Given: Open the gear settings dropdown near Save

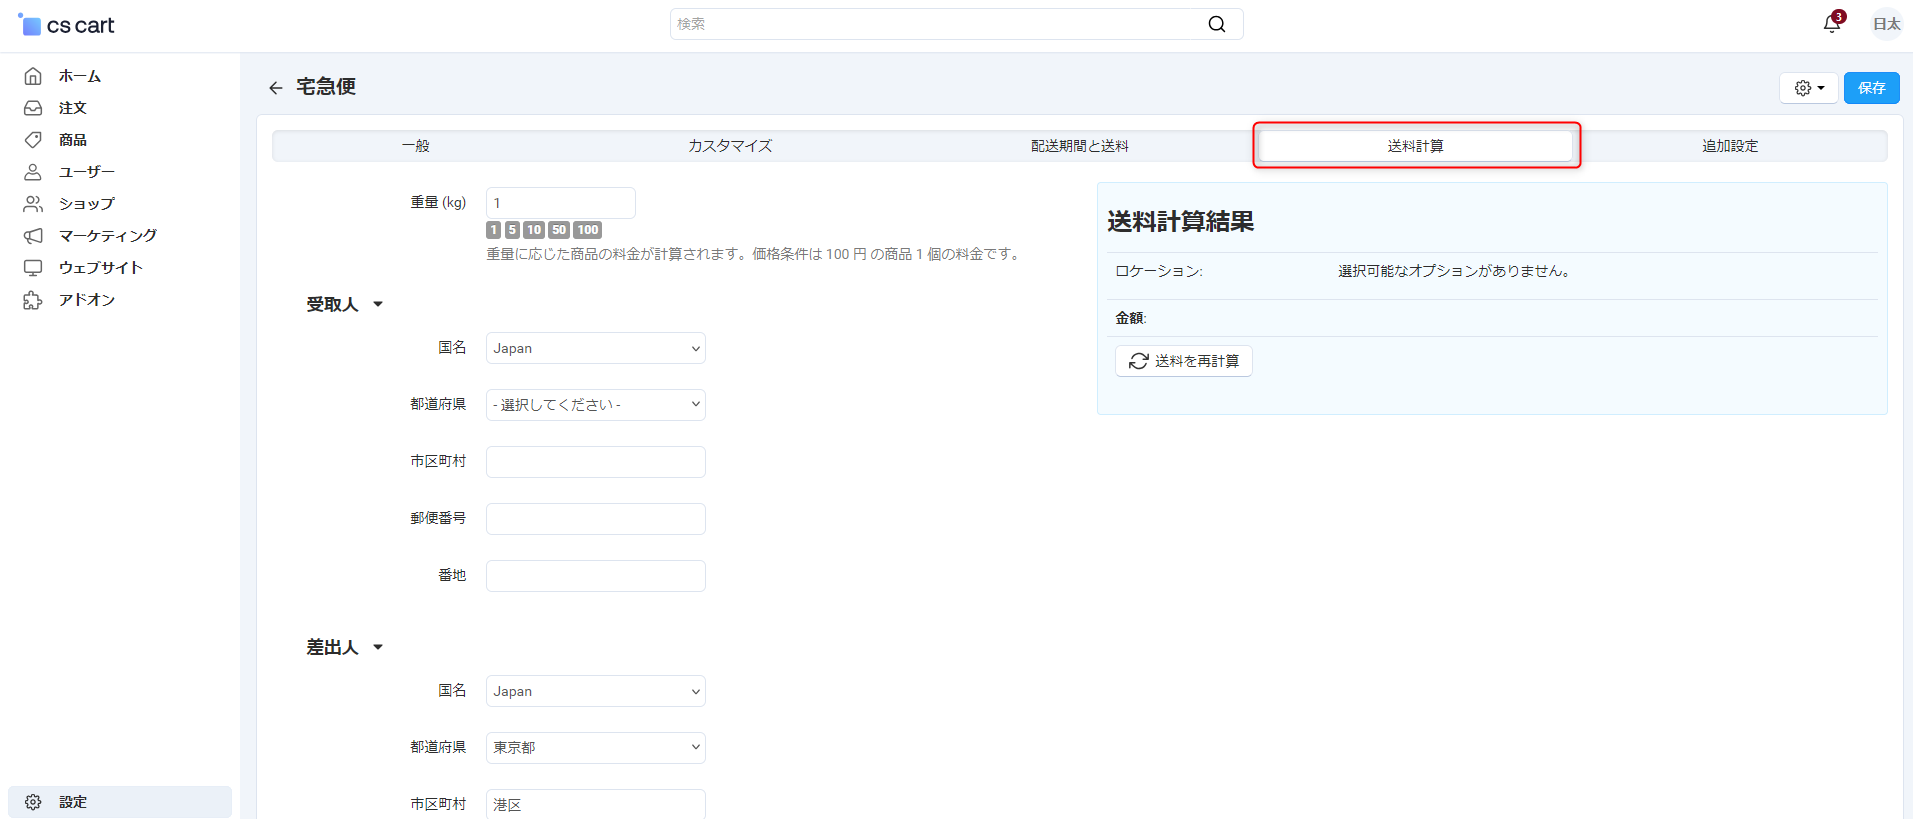Looking at the screenshot, I should click(x=1808, y=88).
